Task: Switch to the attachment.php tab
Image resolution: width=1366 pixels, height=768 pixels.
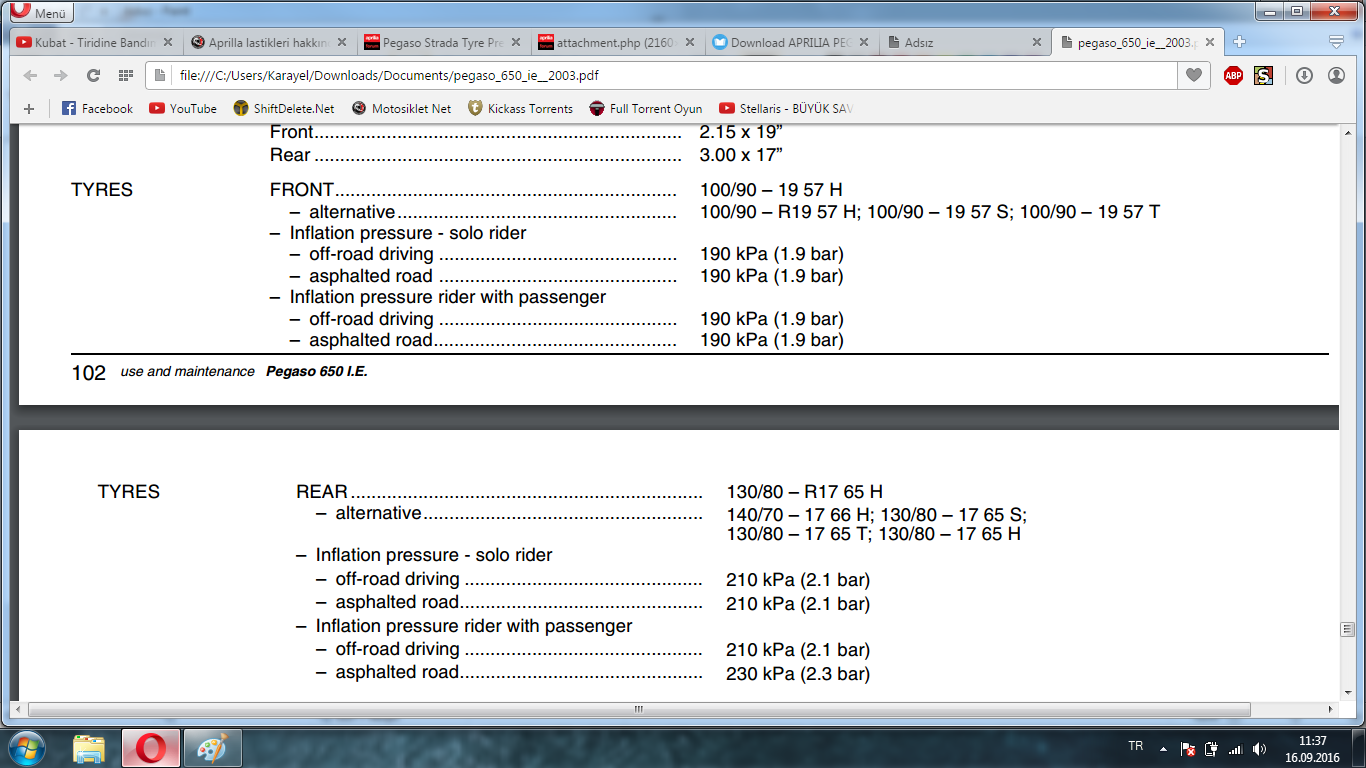Action: click(617, 43)
